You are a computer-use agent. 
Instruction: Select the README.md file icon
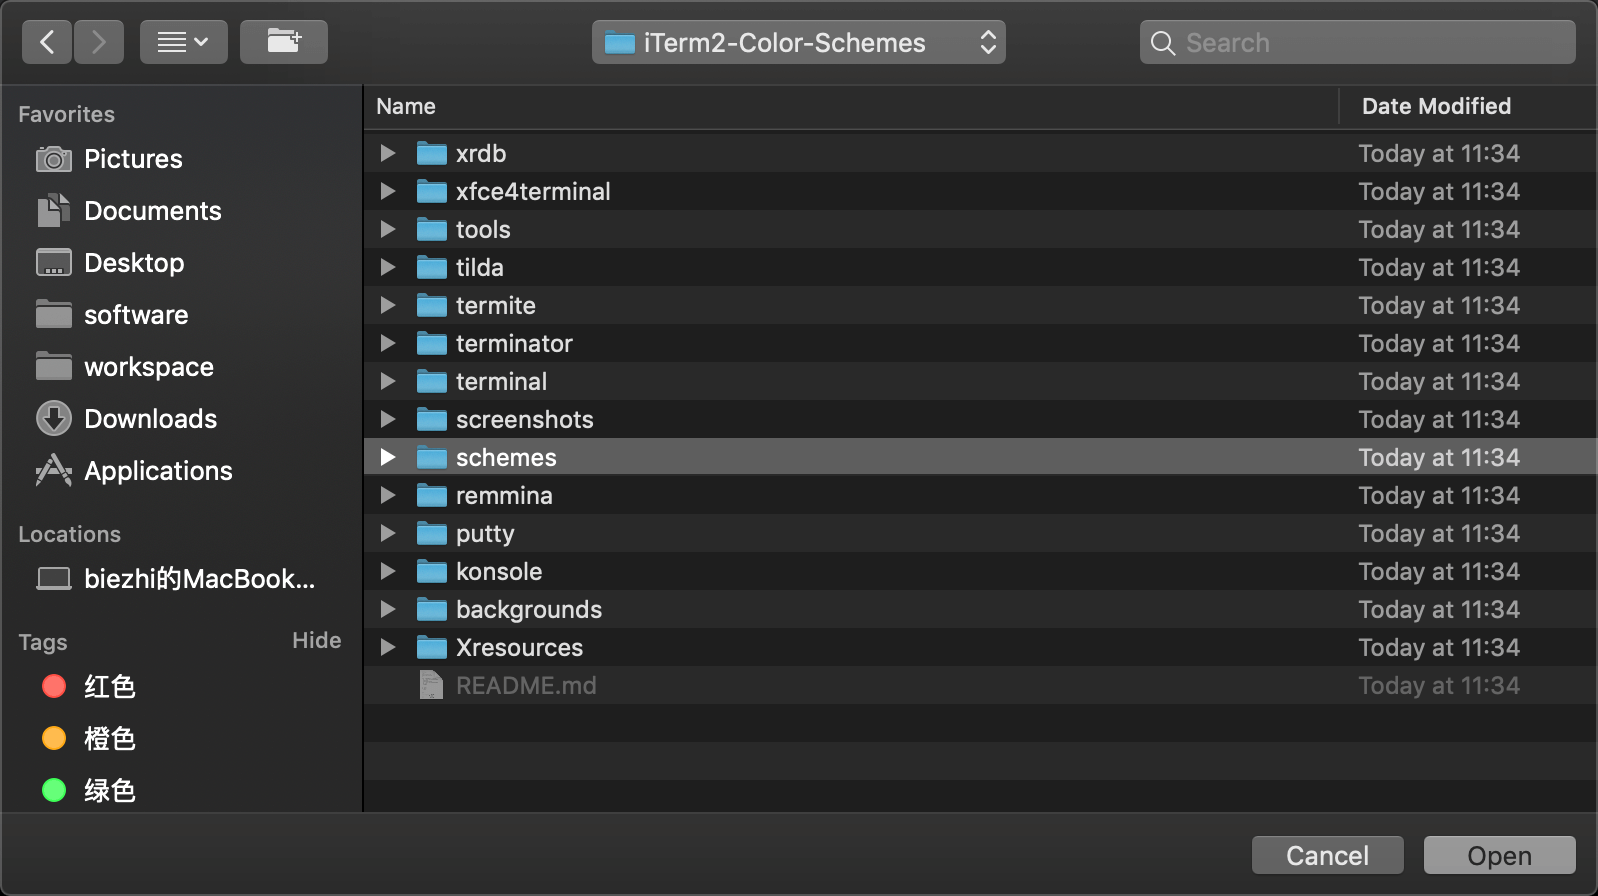431,685
